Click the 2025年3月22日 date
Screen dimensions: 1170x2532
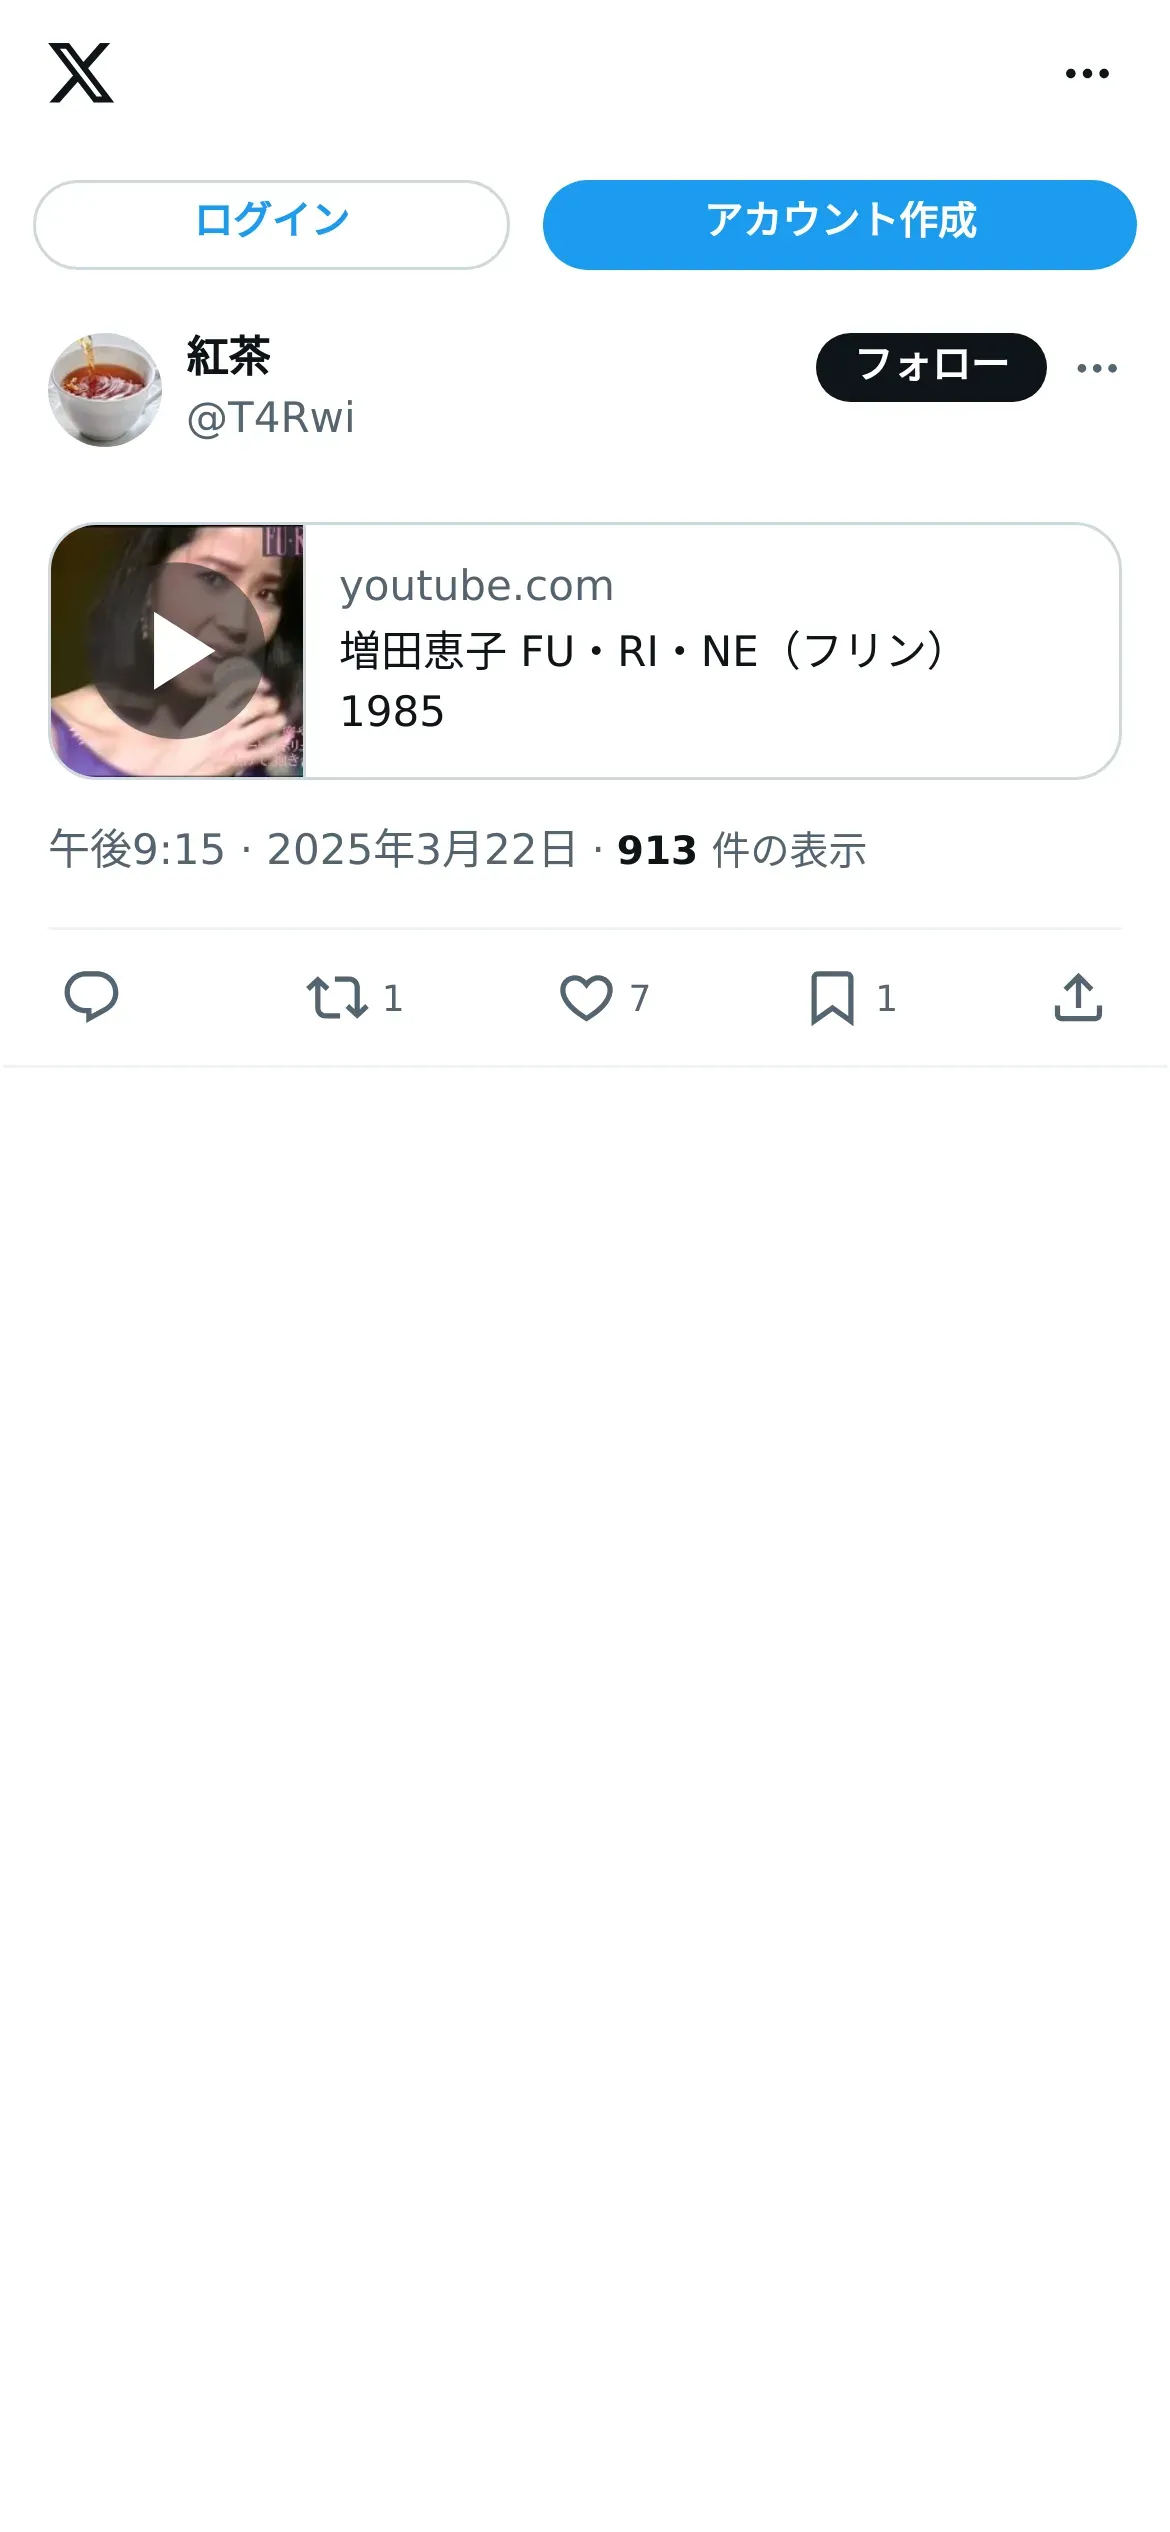click(x=421, y=850)
